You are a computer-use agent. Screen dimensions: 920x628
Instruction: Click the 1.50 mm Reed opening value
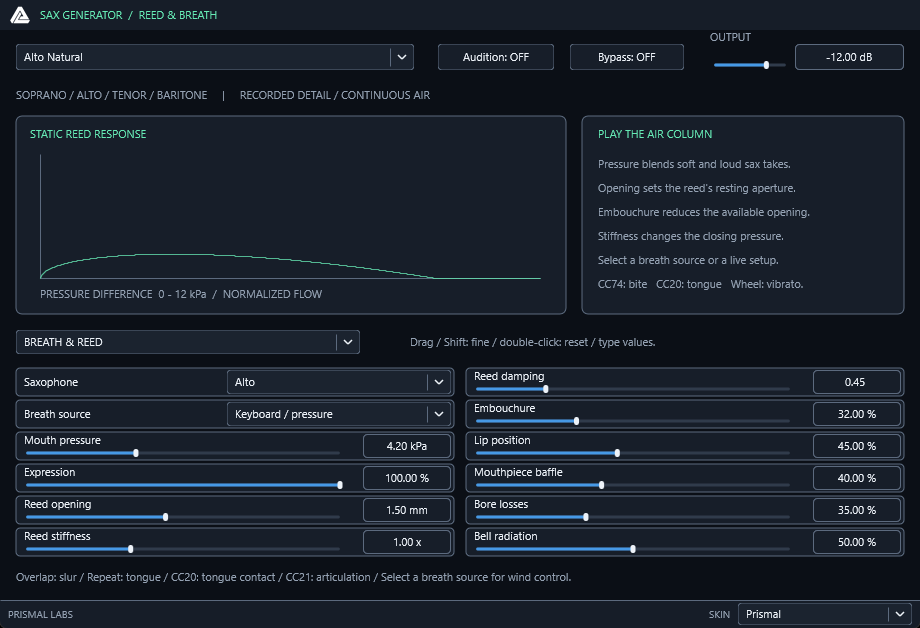pos(407,510)
